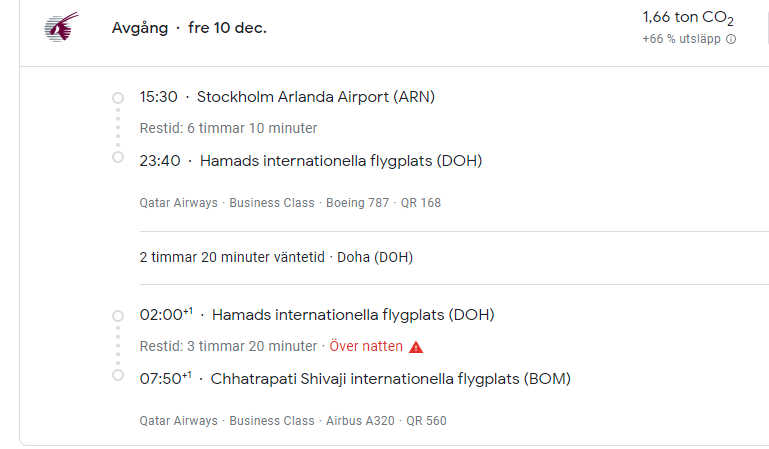769x449 pixels.
Task: Click the 07:50 arrival circle marker
Action: (x=118, y=375)
